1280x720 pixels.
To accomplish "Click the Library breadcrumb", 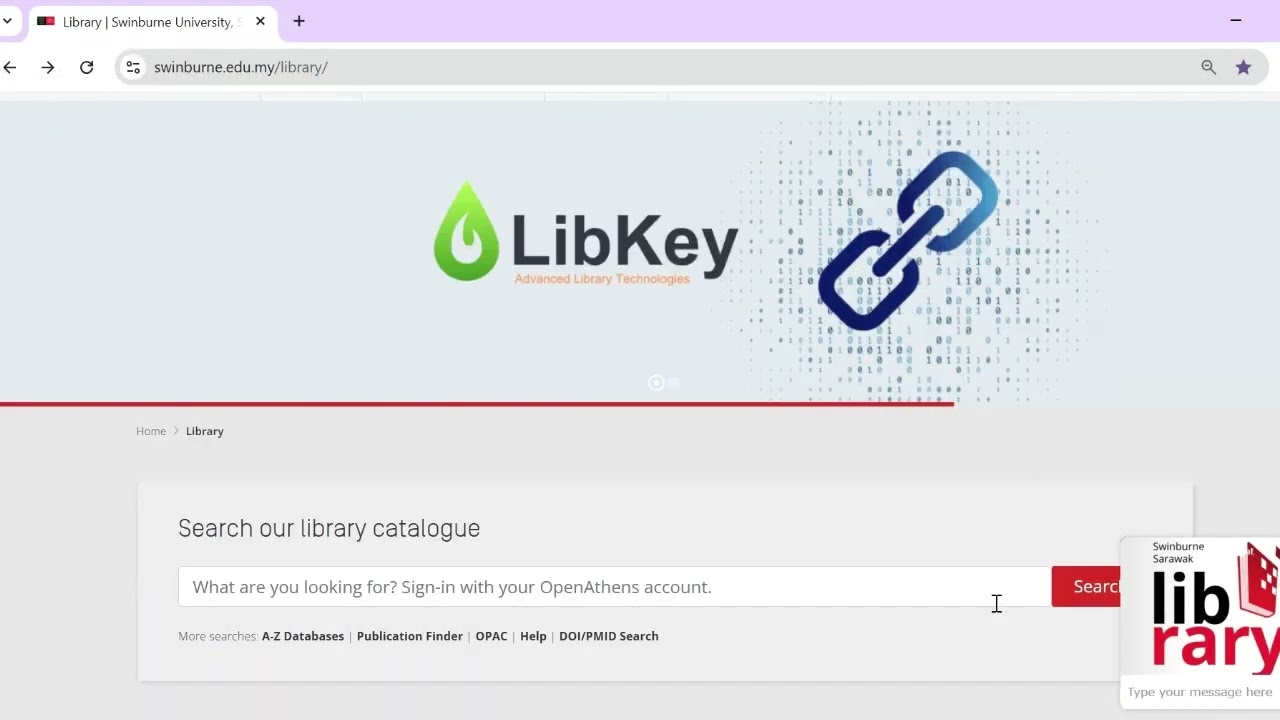I will point(204,431).
